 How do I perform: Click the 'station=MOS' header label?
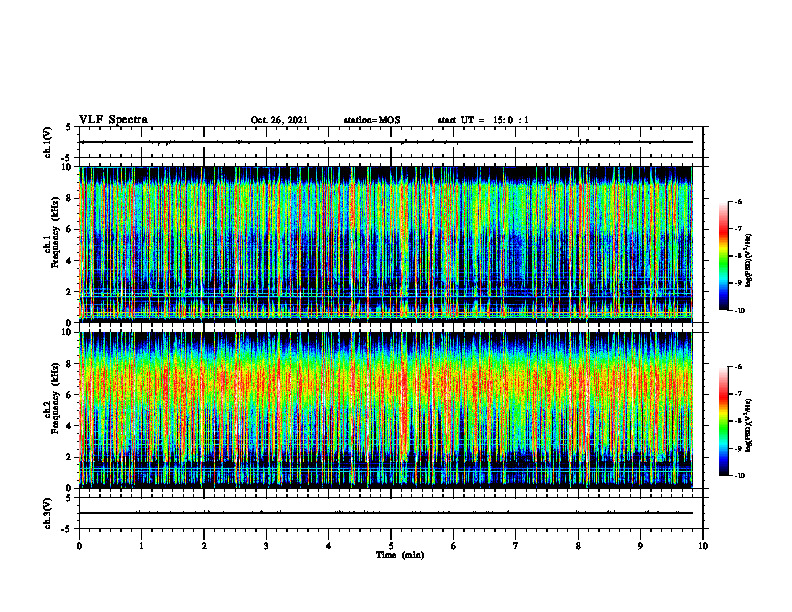coord(372,120)
